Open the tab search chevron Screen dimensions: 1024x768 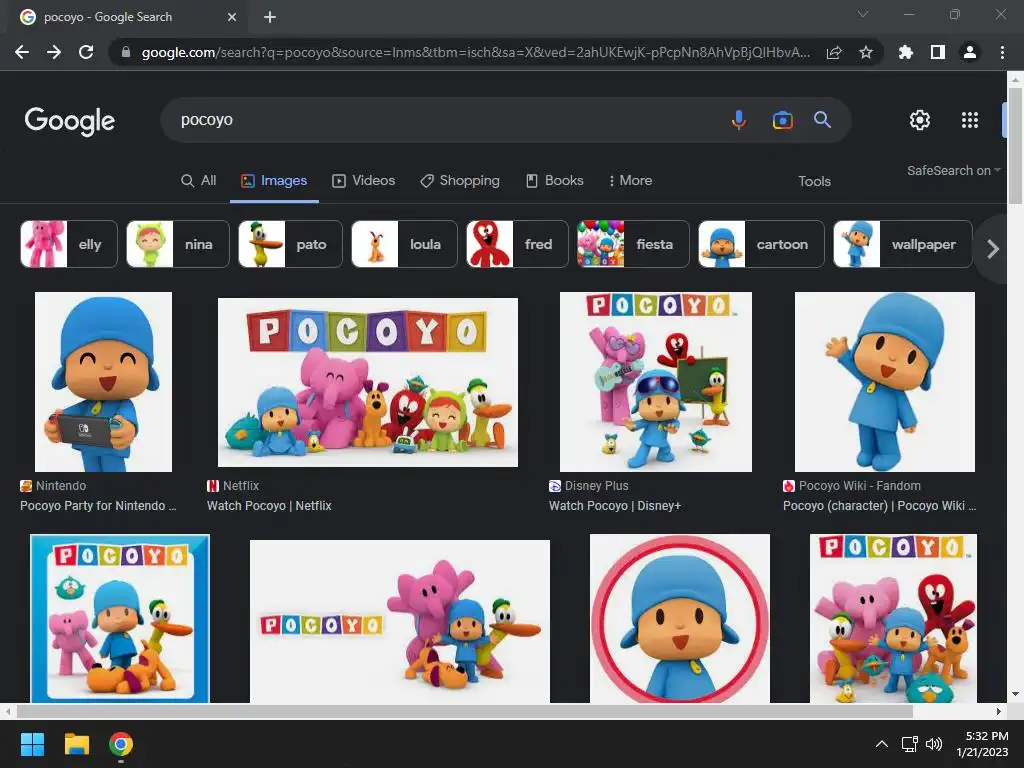pos(863,14)
